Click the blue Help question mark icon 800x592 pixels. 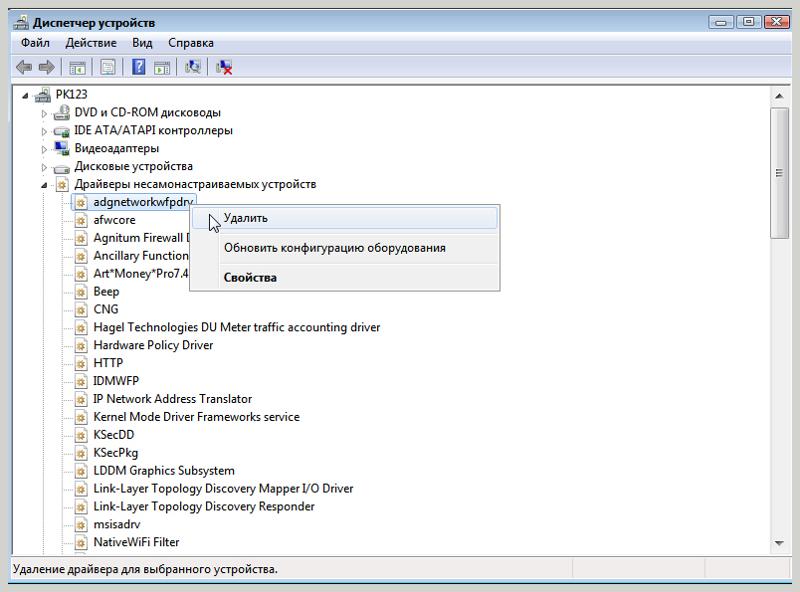(x=138, y=67)
